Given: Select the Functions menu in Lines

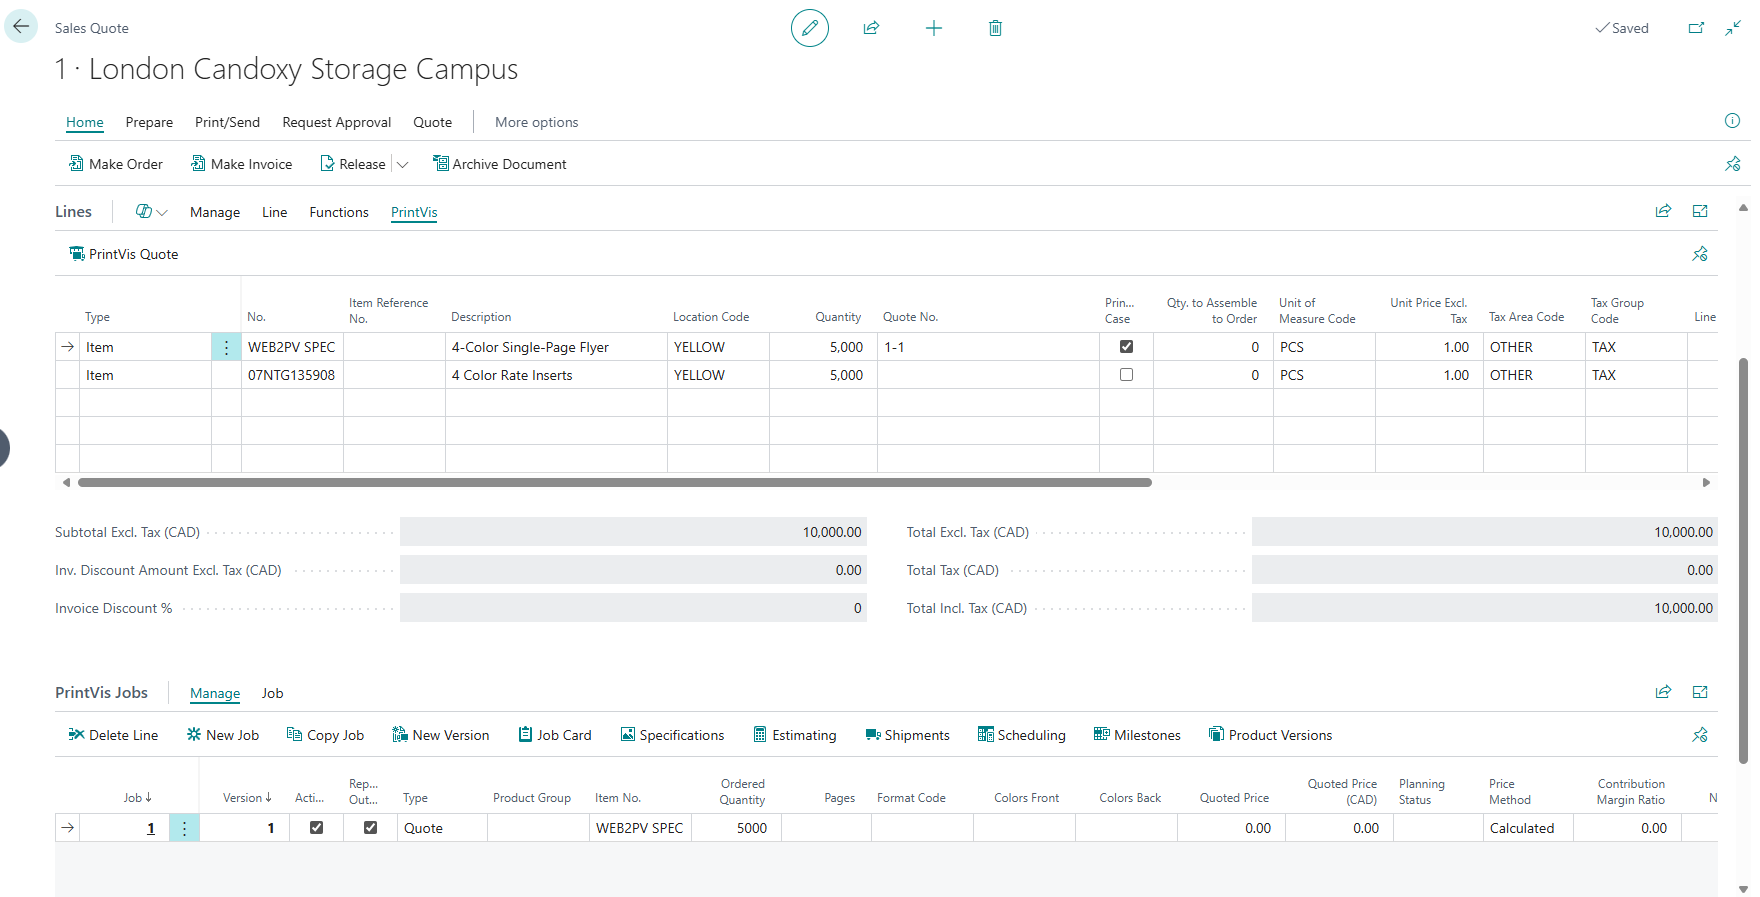Looking at the screenshot, I should [x=339, y=212].
